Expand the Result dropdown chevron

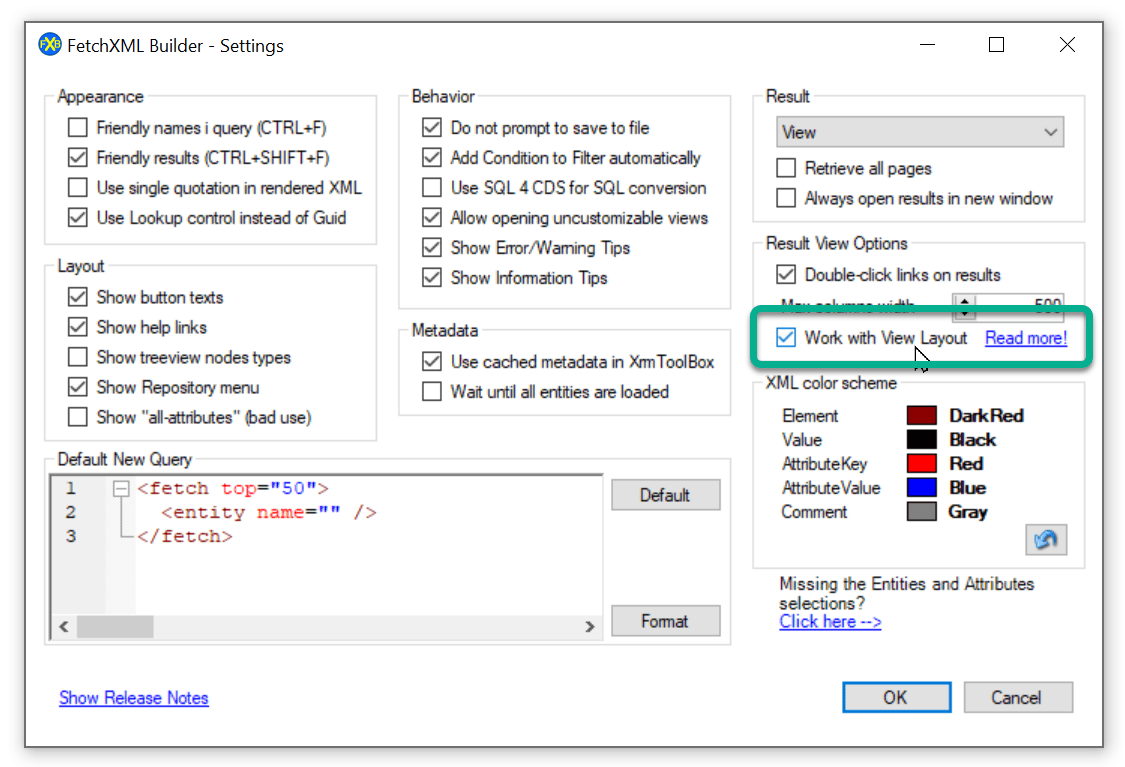(x=1050, y=131)
